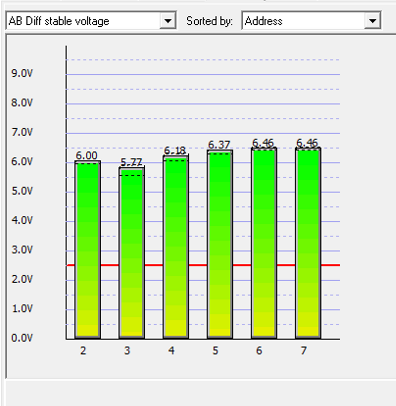The image size is (396, 406).
Task: Click the 7.0V axis label
Action: pos(22,132)
